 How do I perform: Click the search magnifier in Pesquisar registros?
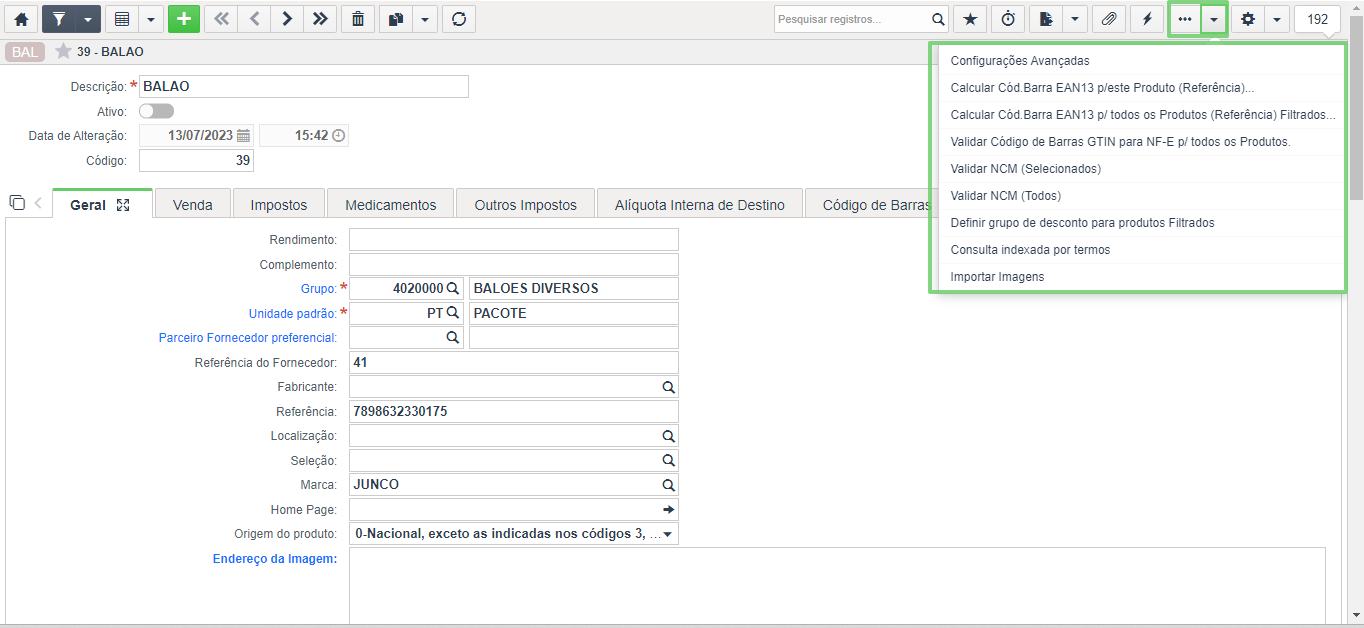pyautogui.click(x=938, y=19)
